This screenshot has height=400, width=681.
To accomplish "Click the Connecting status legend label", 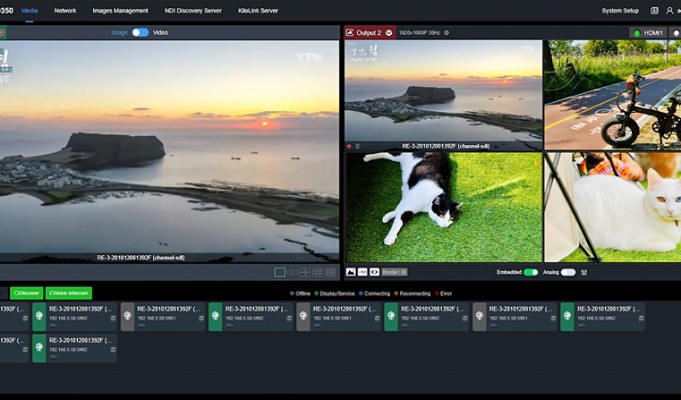I will 377,294.
